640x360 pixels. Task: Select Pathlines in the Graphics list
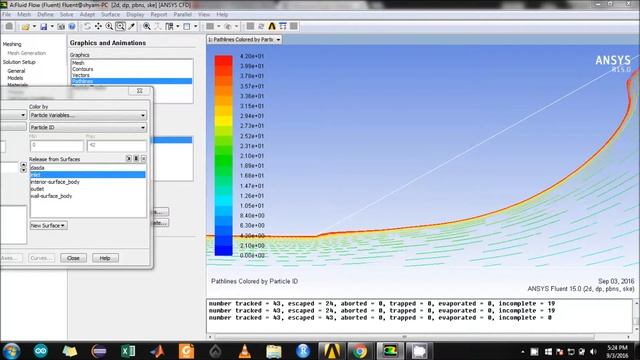click(131, 81)
